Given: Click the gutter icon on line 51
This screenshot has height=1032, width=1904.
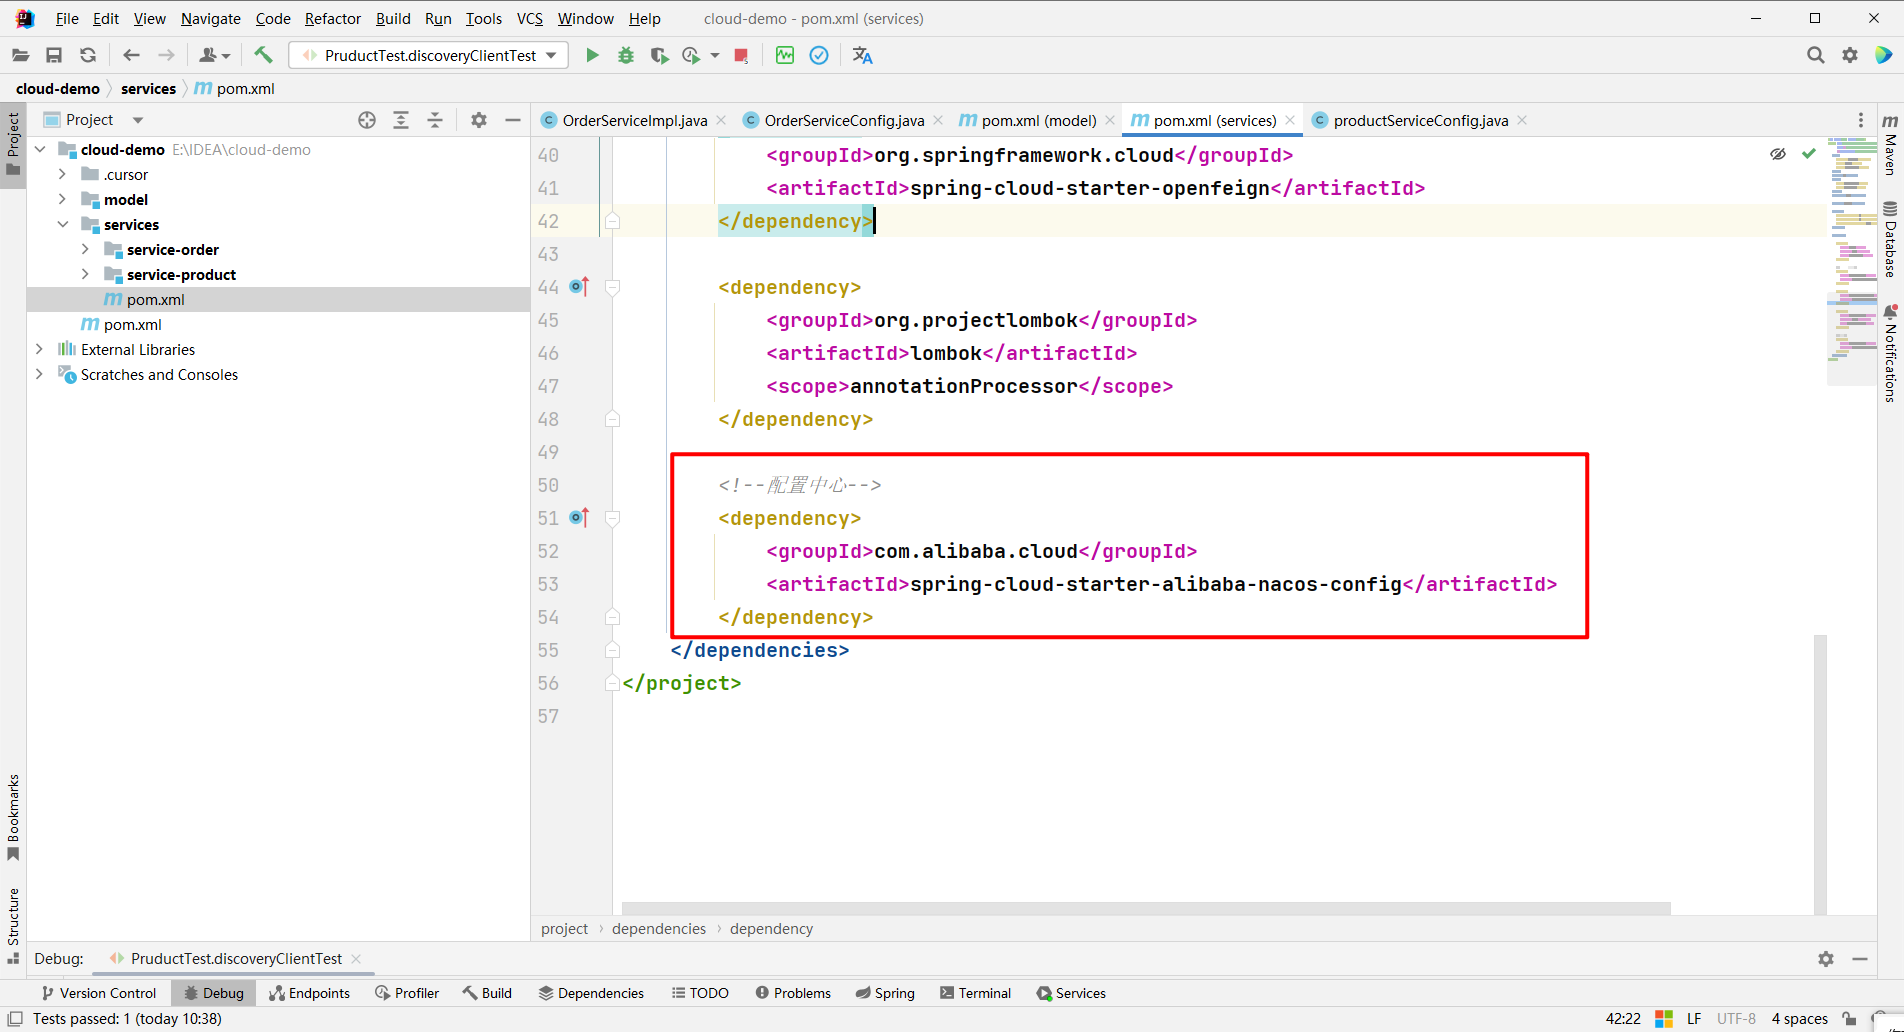Looking at the screenshot, I should [x=579, y=518].
